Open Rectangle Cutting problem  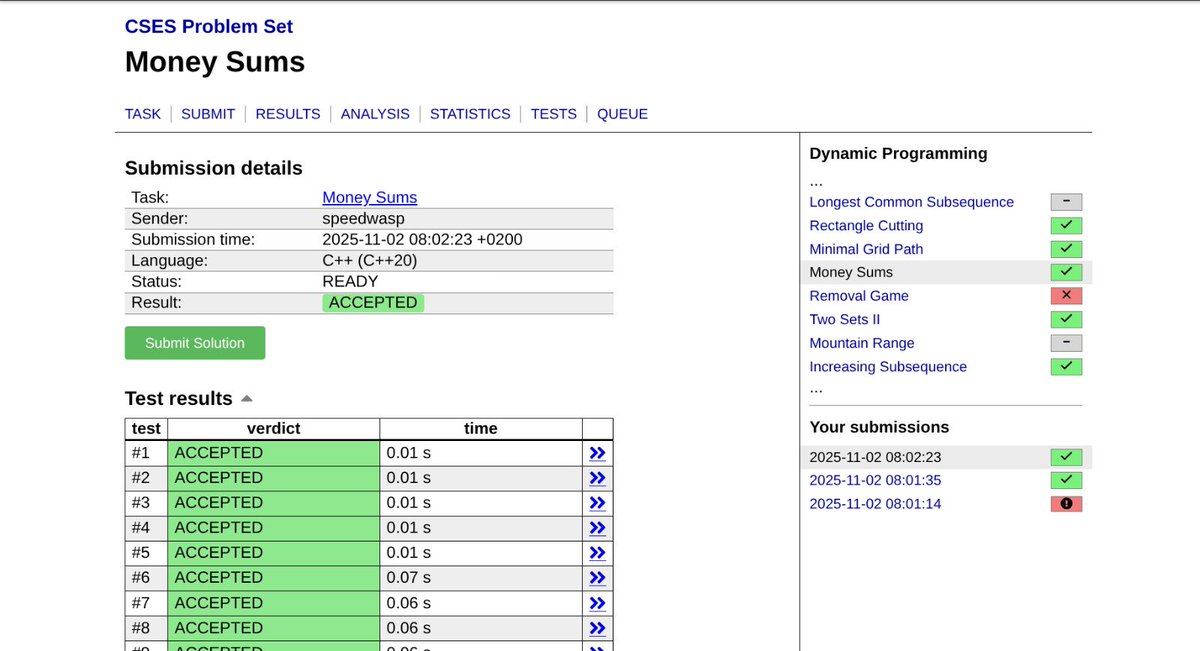point(866,226)
